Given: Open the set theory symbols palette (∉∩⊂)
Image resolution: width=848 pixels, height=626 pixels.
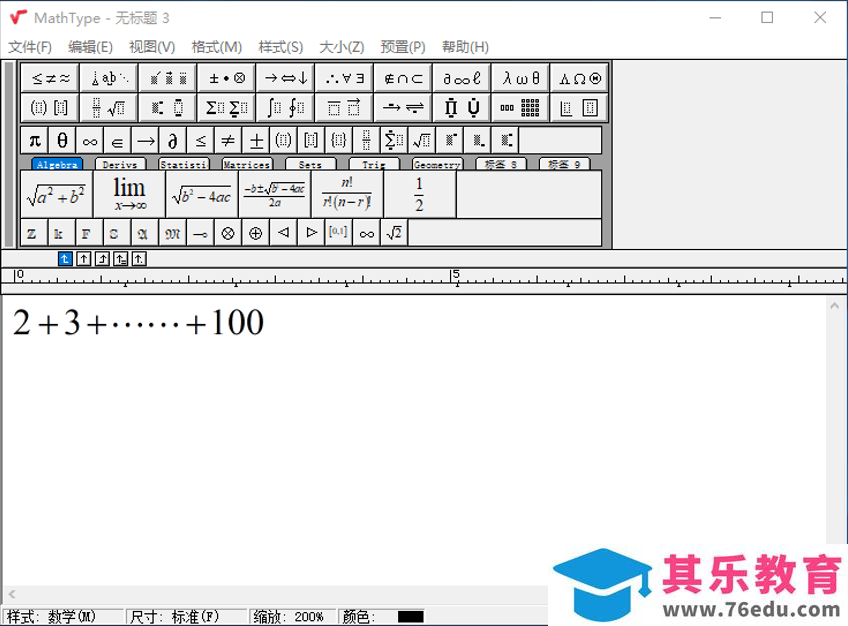Looking at the screenshot, I should tap(403, 78).
